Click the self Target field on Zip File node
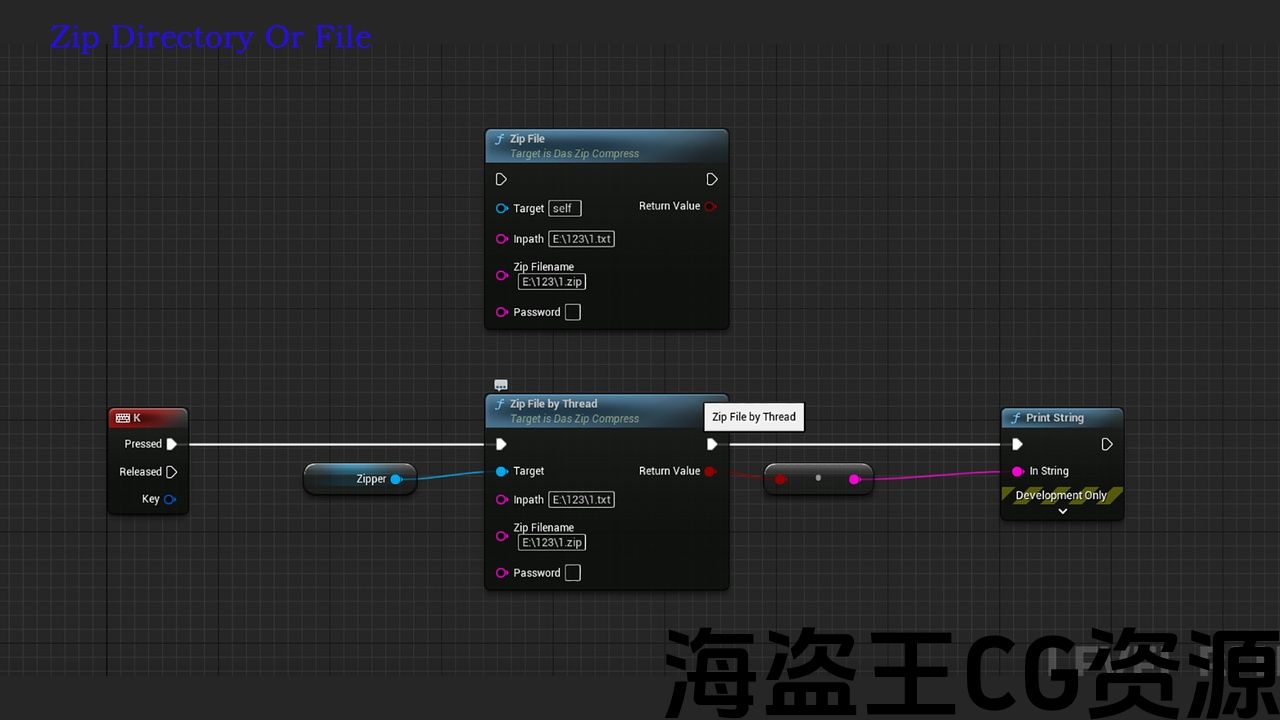Image resolution: width=1280 pixels, height=720 pixels. [564, 208]
